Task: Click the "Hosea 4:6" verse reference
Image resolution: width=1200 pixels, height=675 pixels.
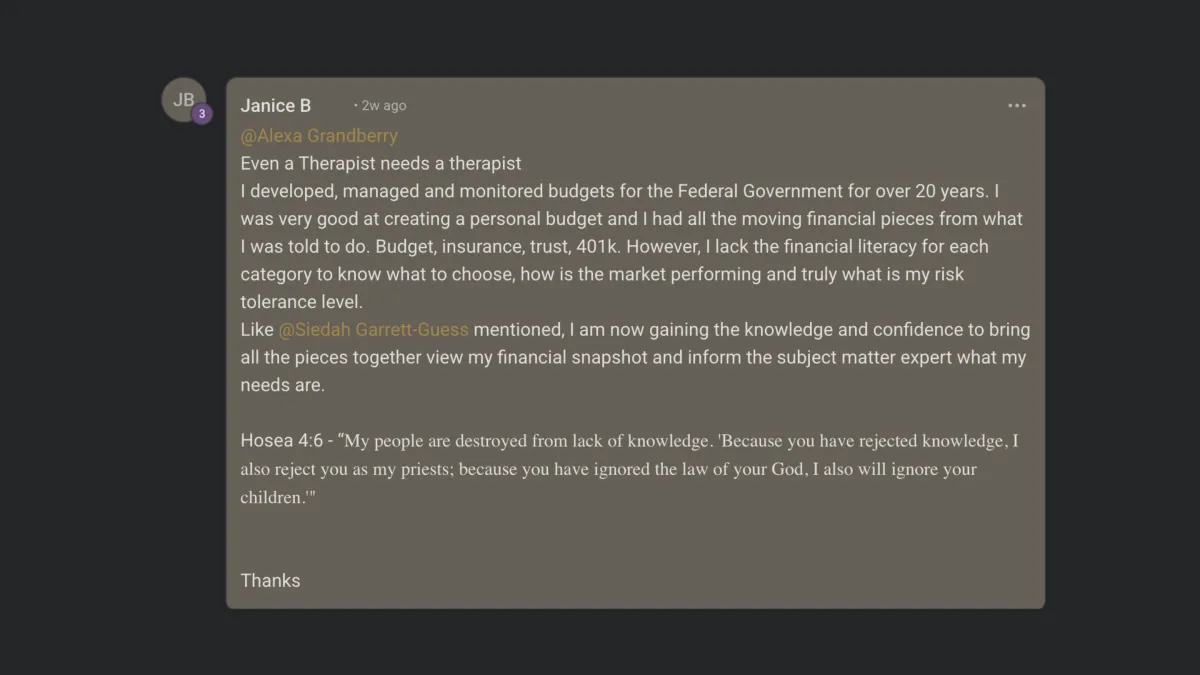Action: pos(282,440)
